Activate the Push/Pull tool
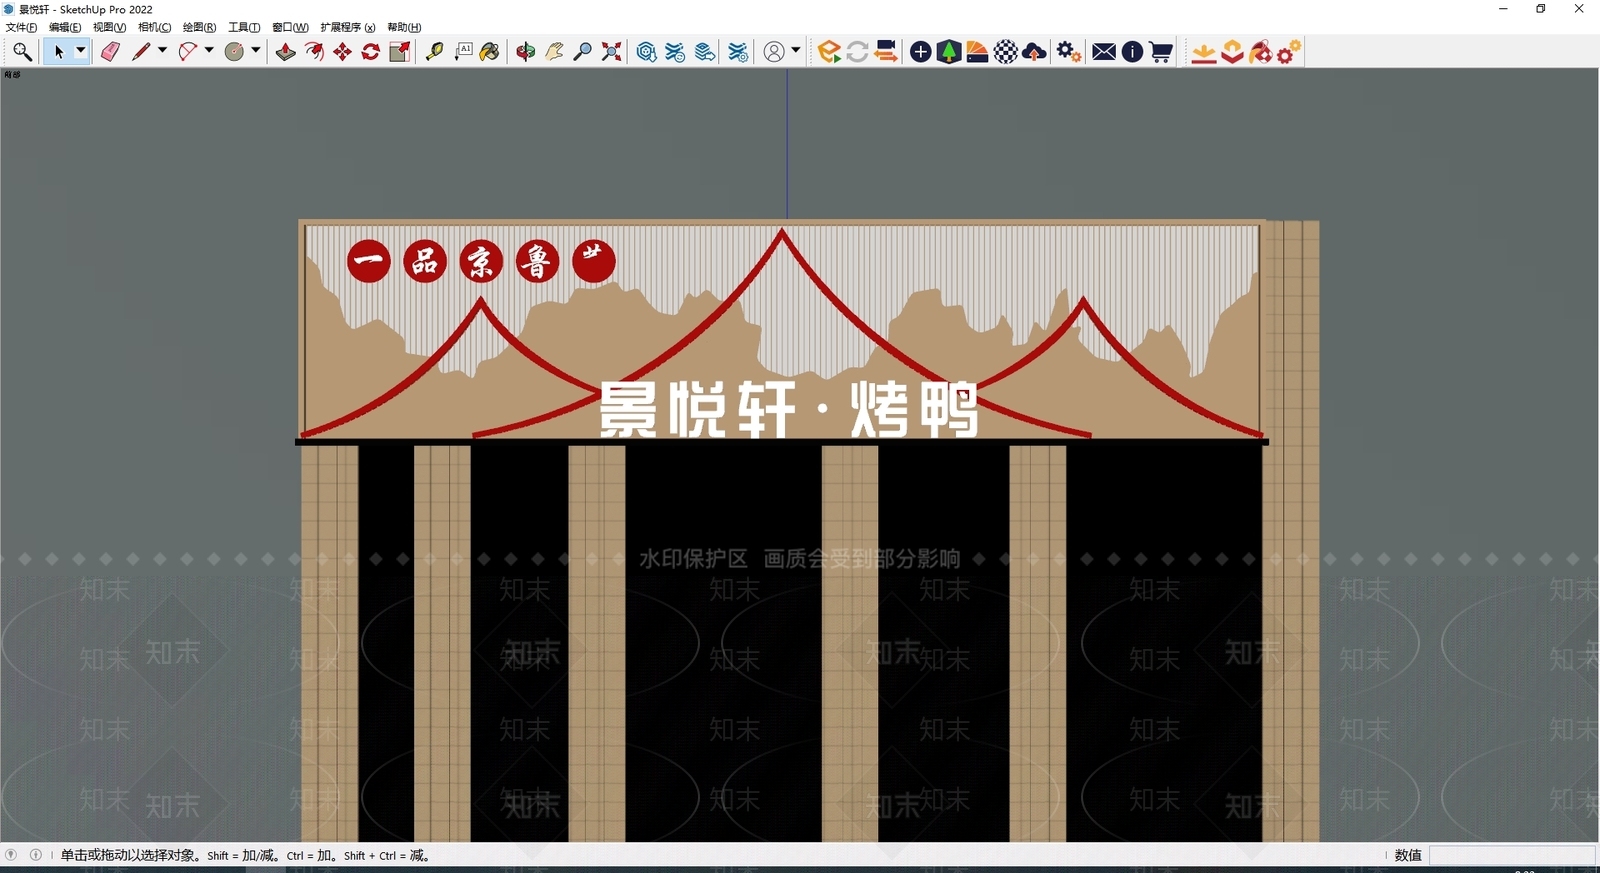Viewport: 1600px width, 873px height. coord(286,52)
